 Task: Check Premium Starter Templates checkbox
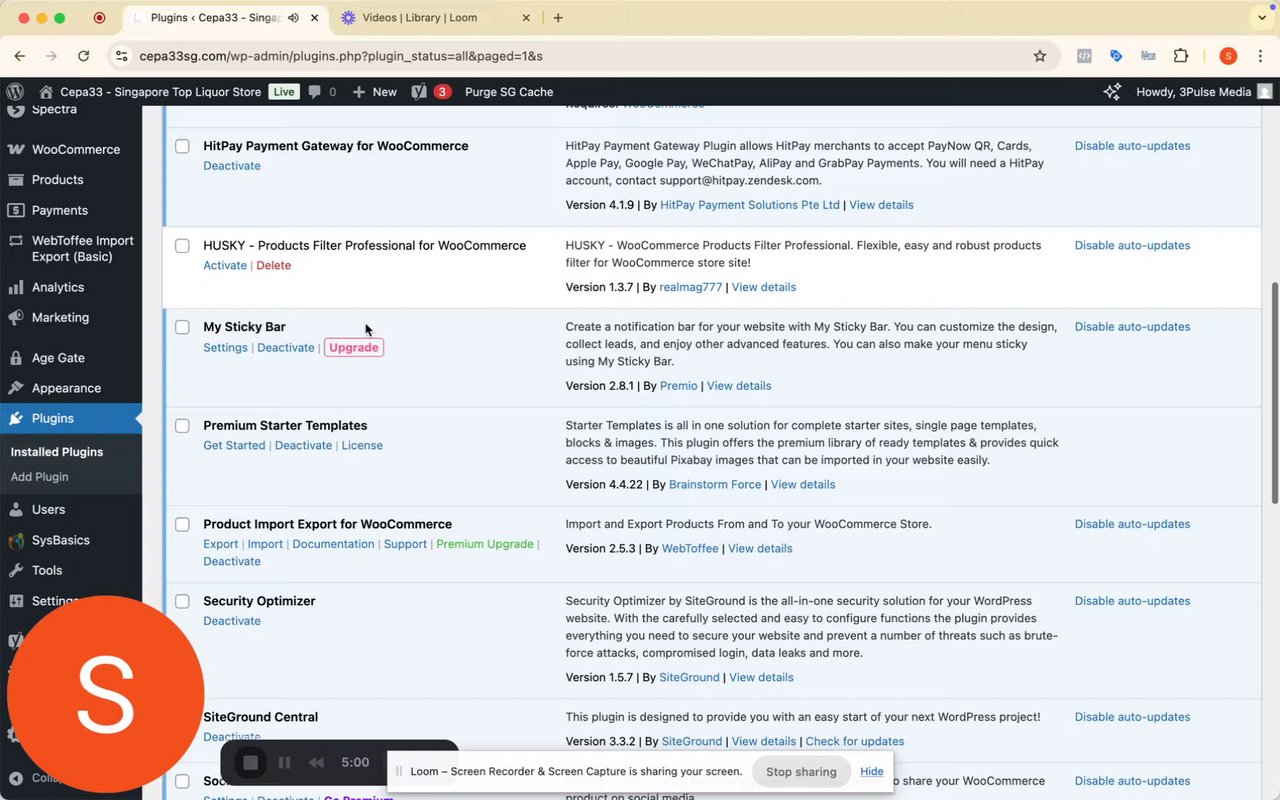coord(182,426)
